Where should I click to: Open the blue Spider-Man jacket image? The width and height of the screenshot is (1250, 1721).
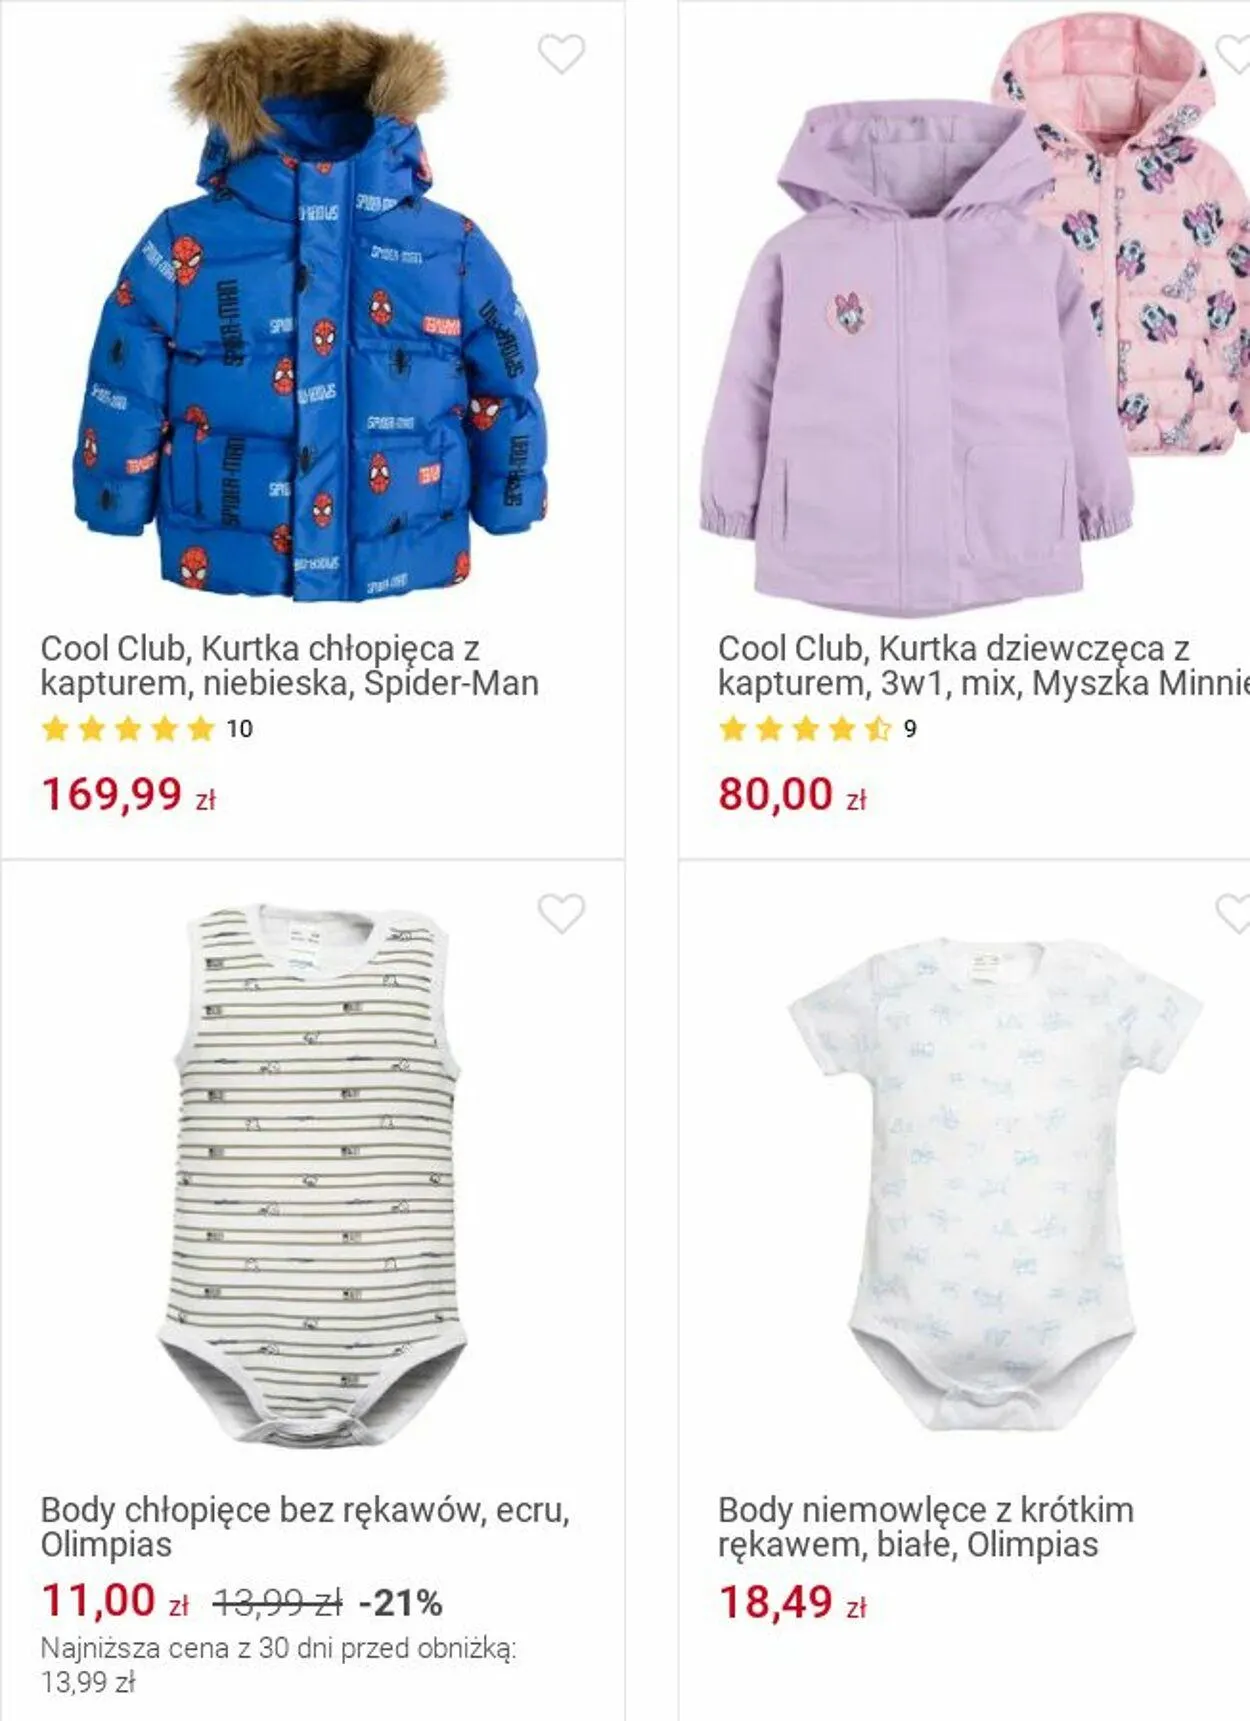[x=311, y=310]
